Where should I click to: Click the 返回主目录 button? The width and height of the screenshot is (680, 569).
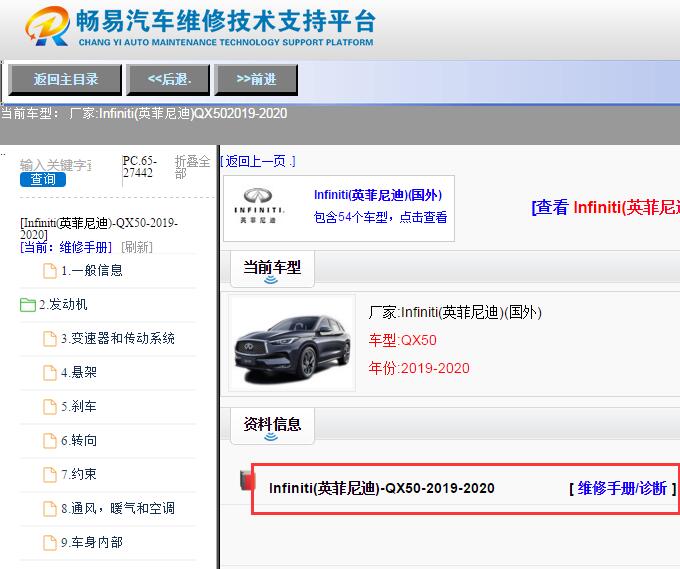coord(65,79)
